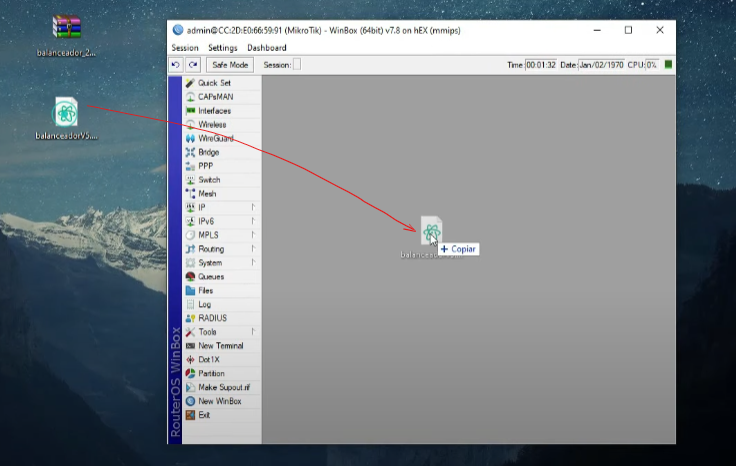Expand the Routing submenu
The image size is (736, 466).
tap(211, 249)
